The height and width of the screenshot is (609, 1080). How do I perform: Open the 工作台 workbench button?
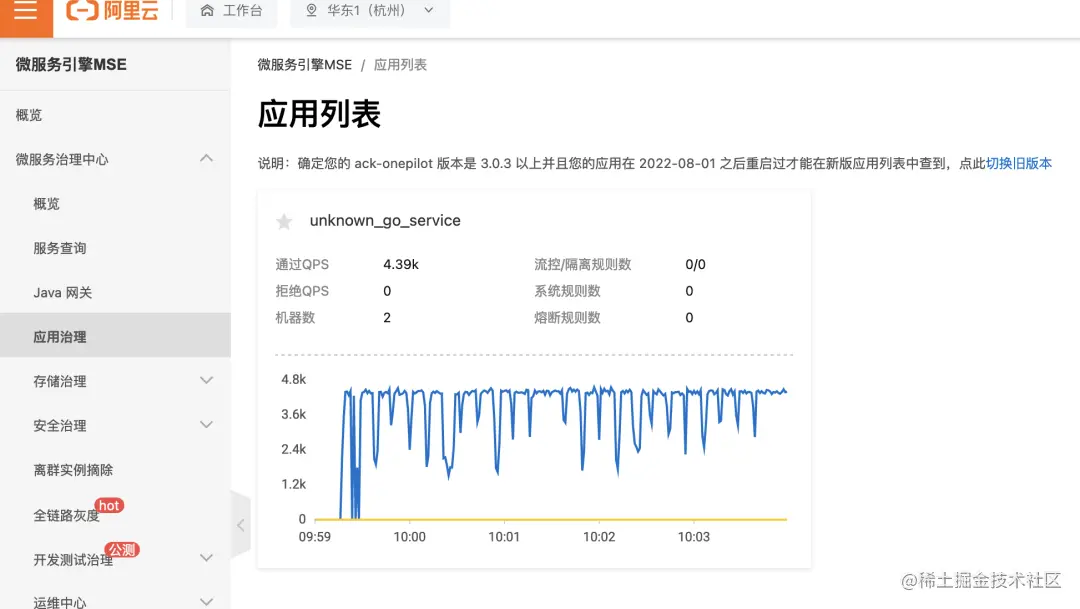pyautogui.click(x=231, y=11)
